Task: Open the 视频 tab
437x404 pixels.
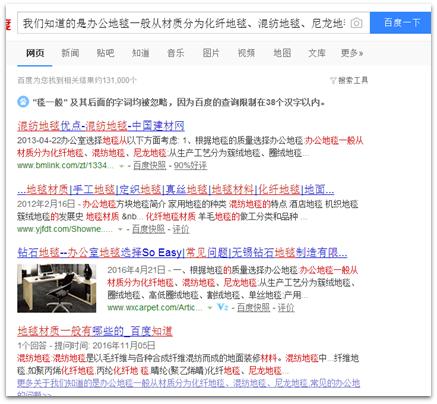Action: point(246,53)
